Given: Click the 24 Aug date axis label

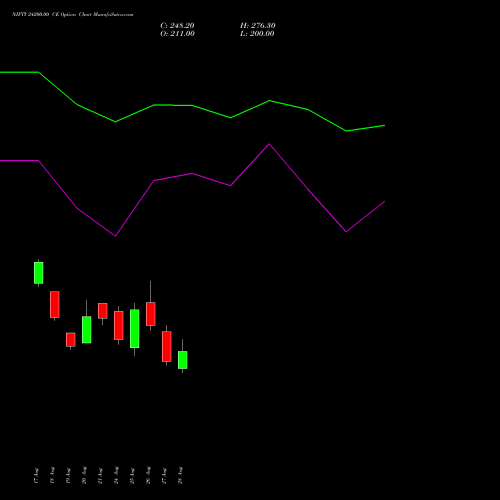Looking at the screenshot, I should click(x=116, y=476).
